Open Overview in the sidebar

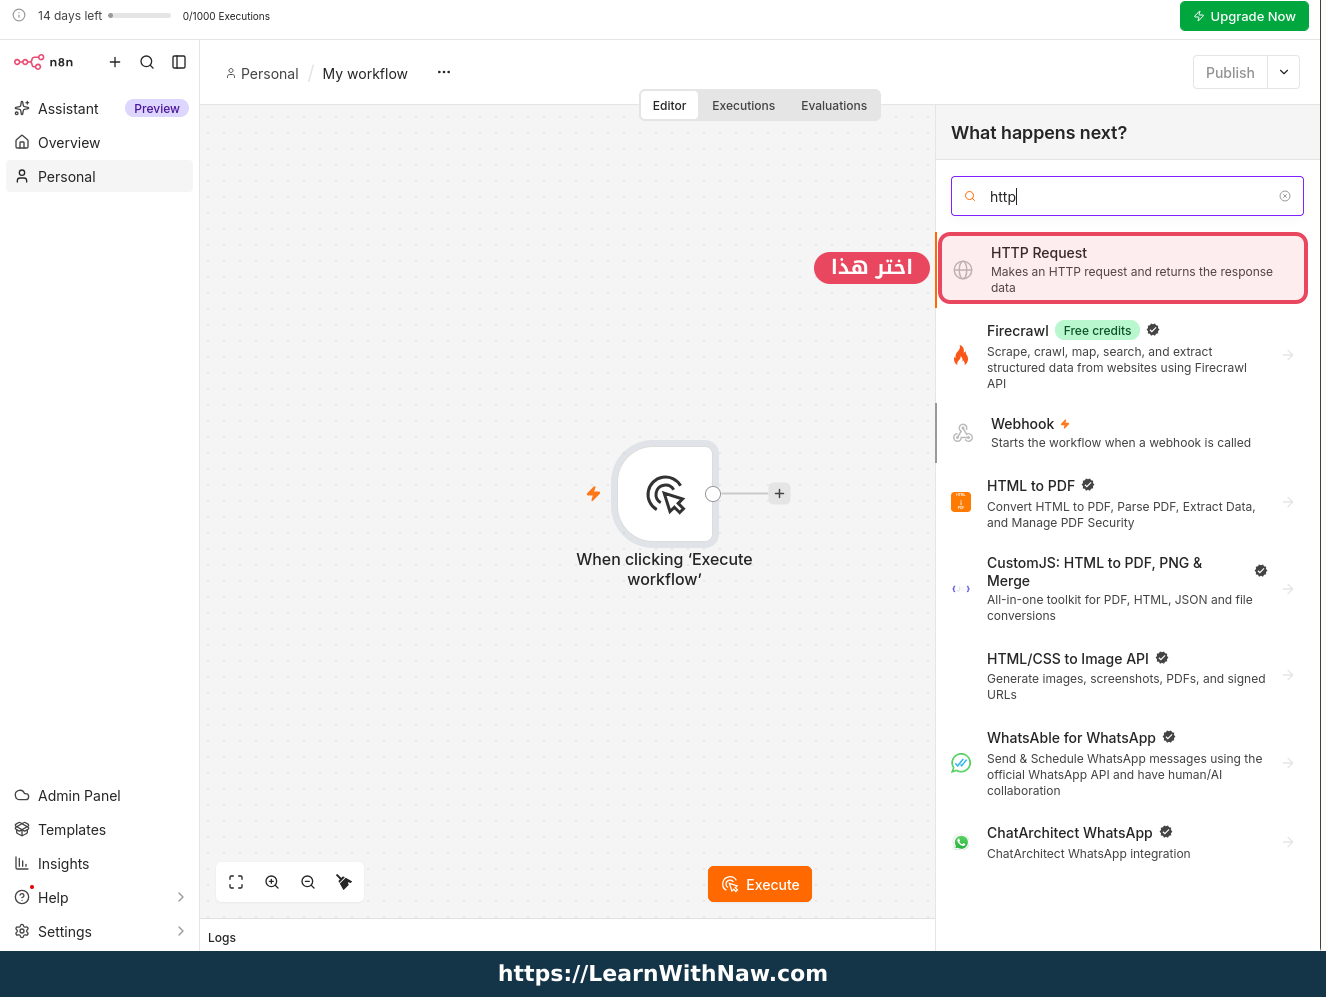tap(99, 143)
